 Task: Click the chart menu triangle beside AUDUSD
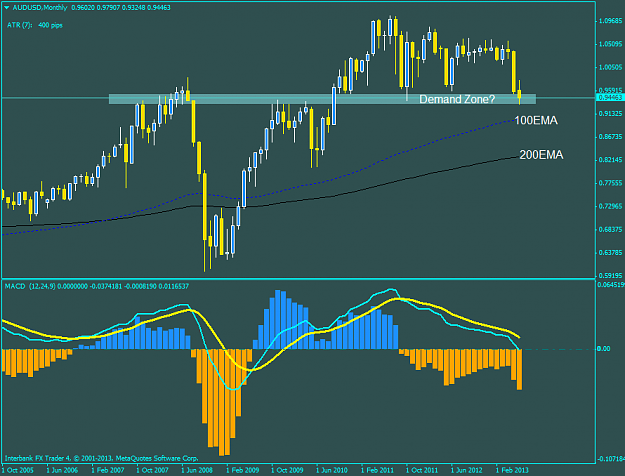click(6, 8)
